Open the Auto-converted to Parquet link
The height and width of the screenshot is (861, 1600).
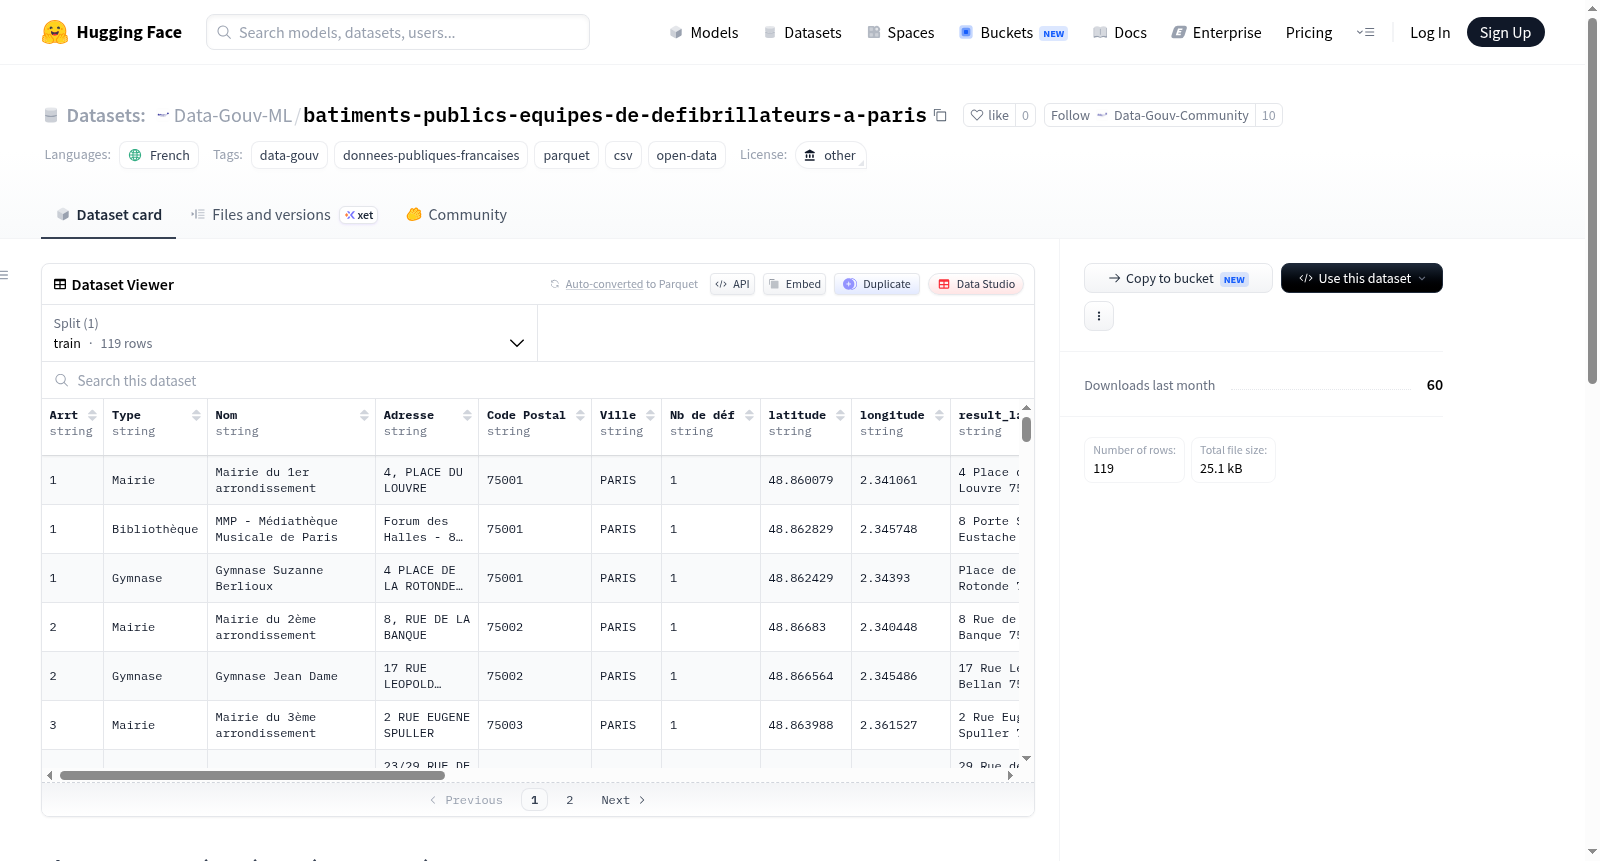pos(631,284)
